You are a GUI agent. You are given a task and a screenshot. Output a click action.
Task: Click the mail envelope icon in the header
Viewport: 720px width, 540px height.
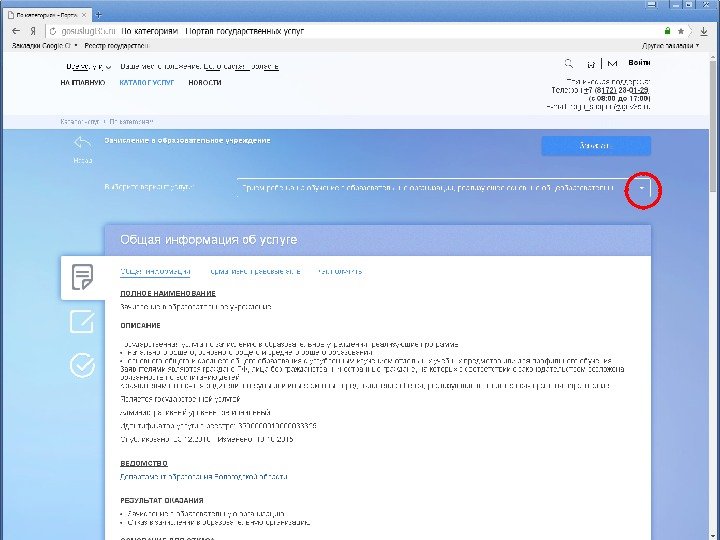click(x=612, y=63)
